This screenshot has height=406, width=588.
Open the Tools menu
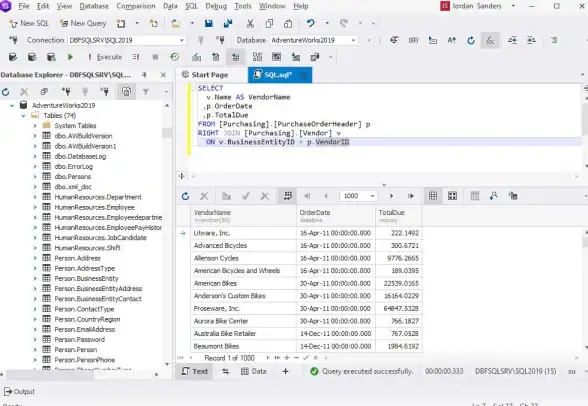(x=243, y=6)
